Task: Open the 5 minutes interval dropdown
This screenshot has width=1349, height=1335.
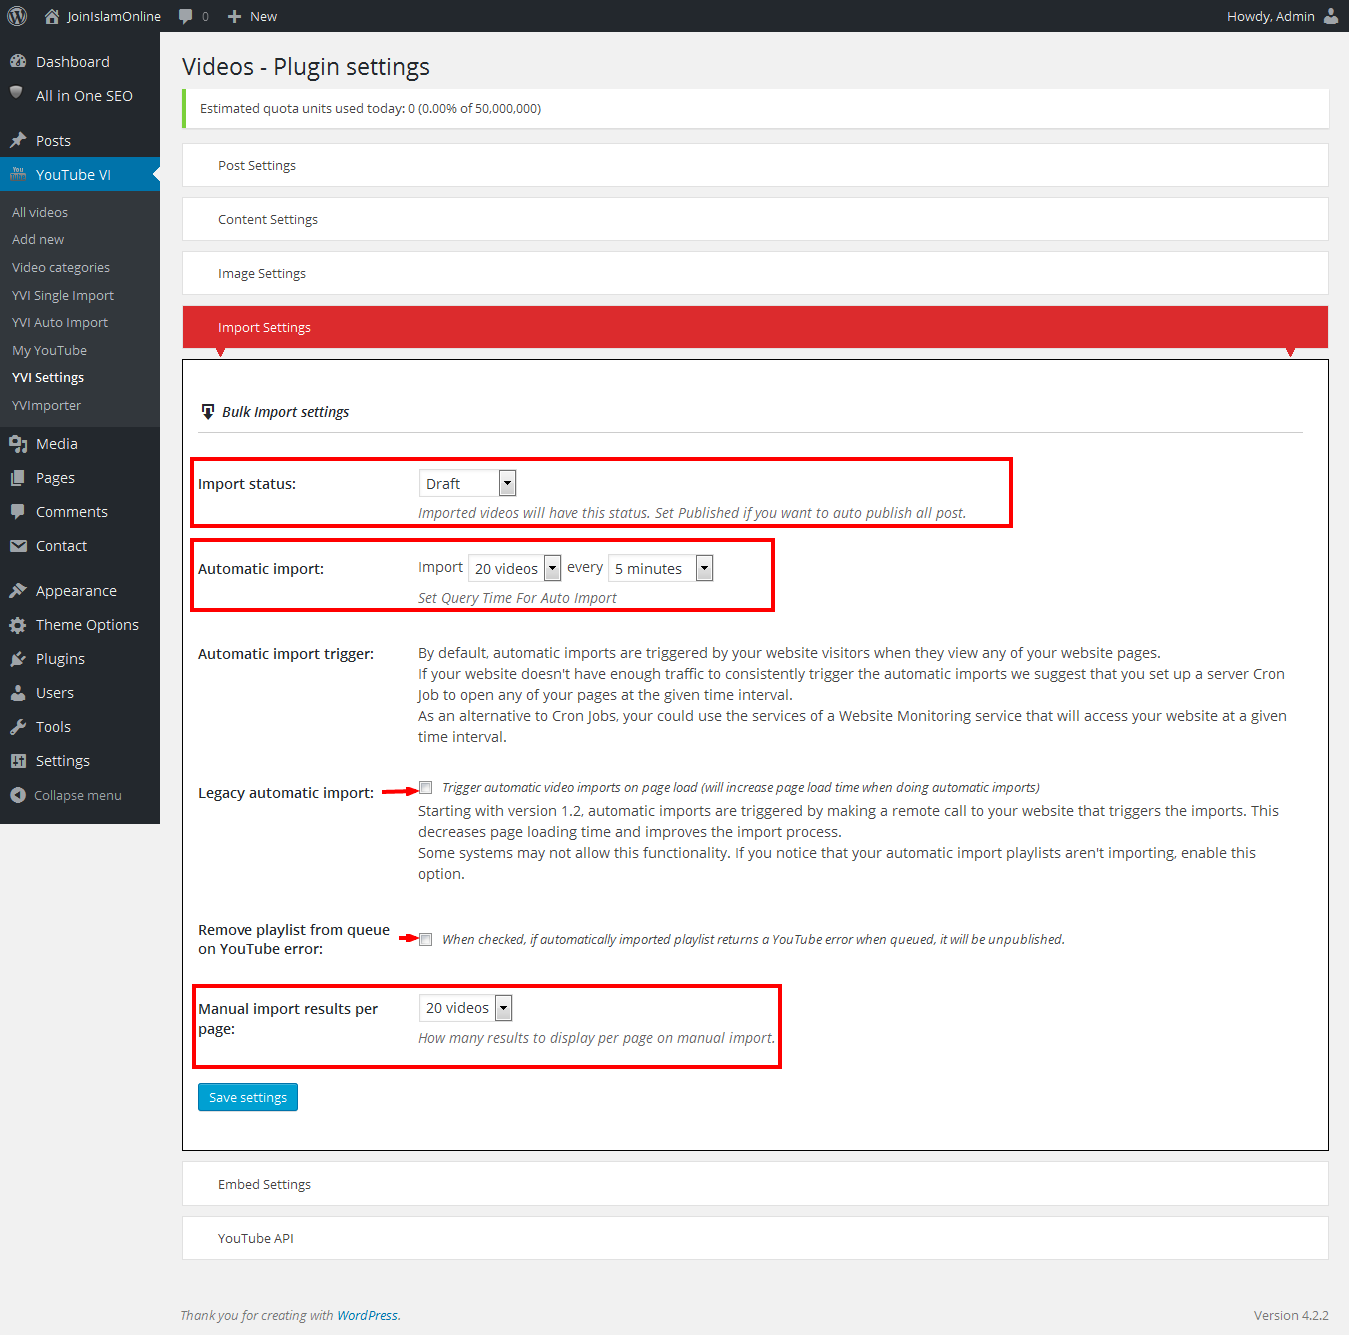Action: click(x=660, y=569)
